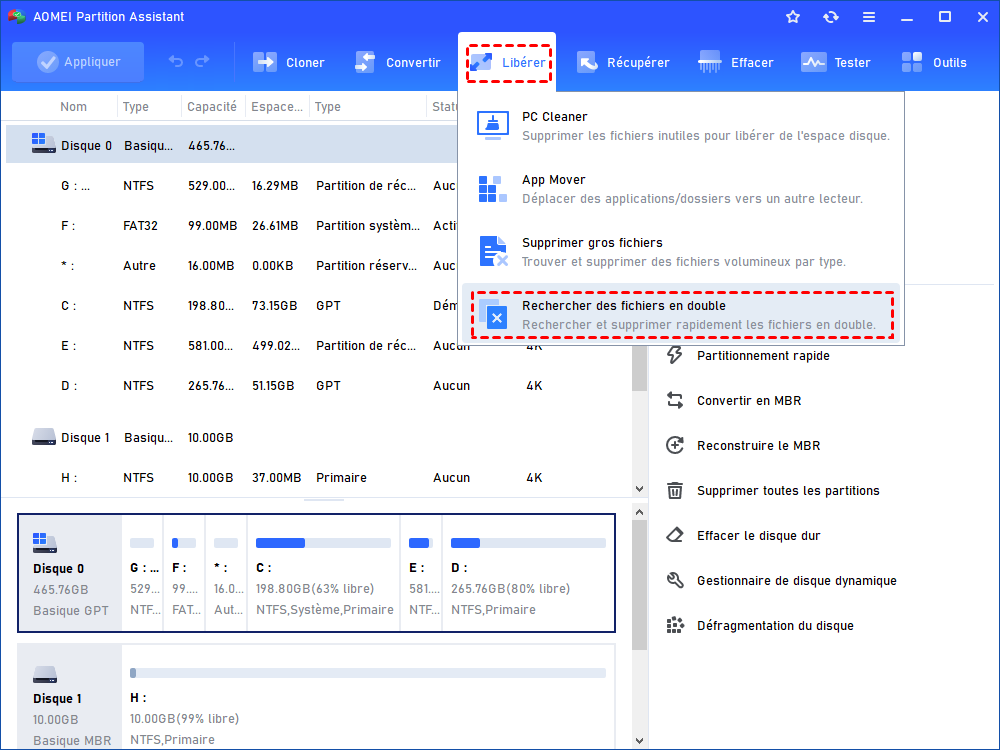Screen dimensions: 1000x750
Task: Click partition list scrollbar down arrow
Action: [x=640, y=489]
